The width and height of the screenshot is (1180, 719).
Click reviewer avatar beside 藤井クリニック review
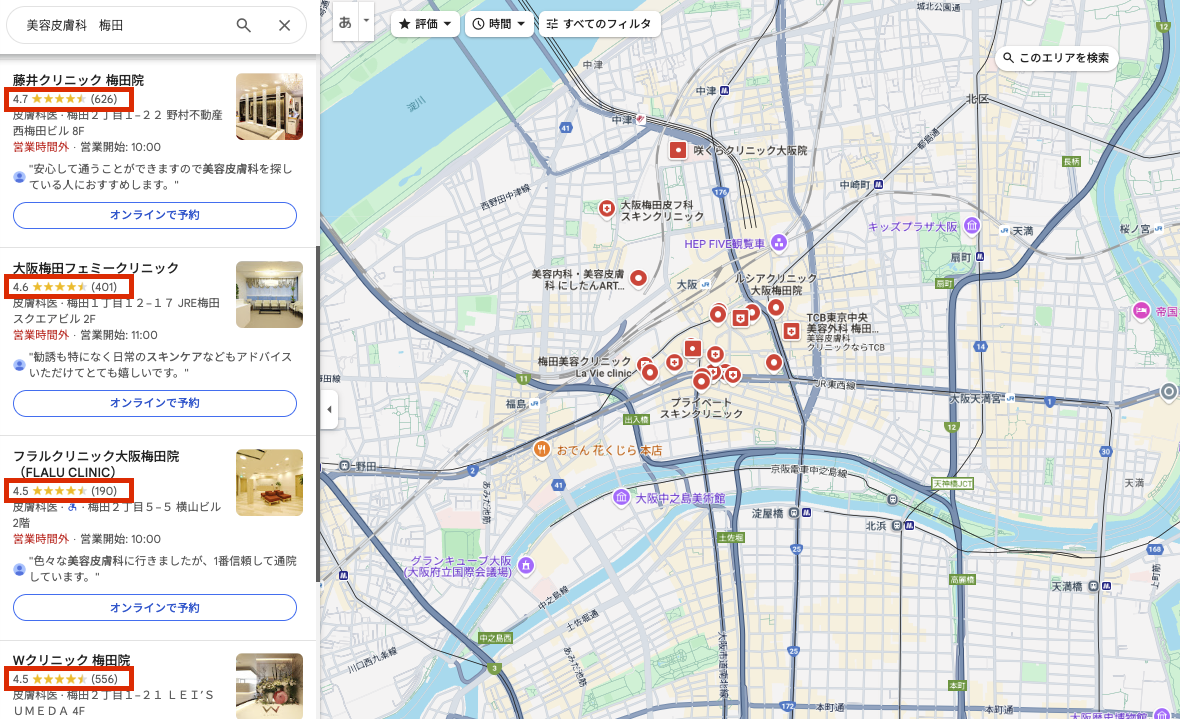20,177
